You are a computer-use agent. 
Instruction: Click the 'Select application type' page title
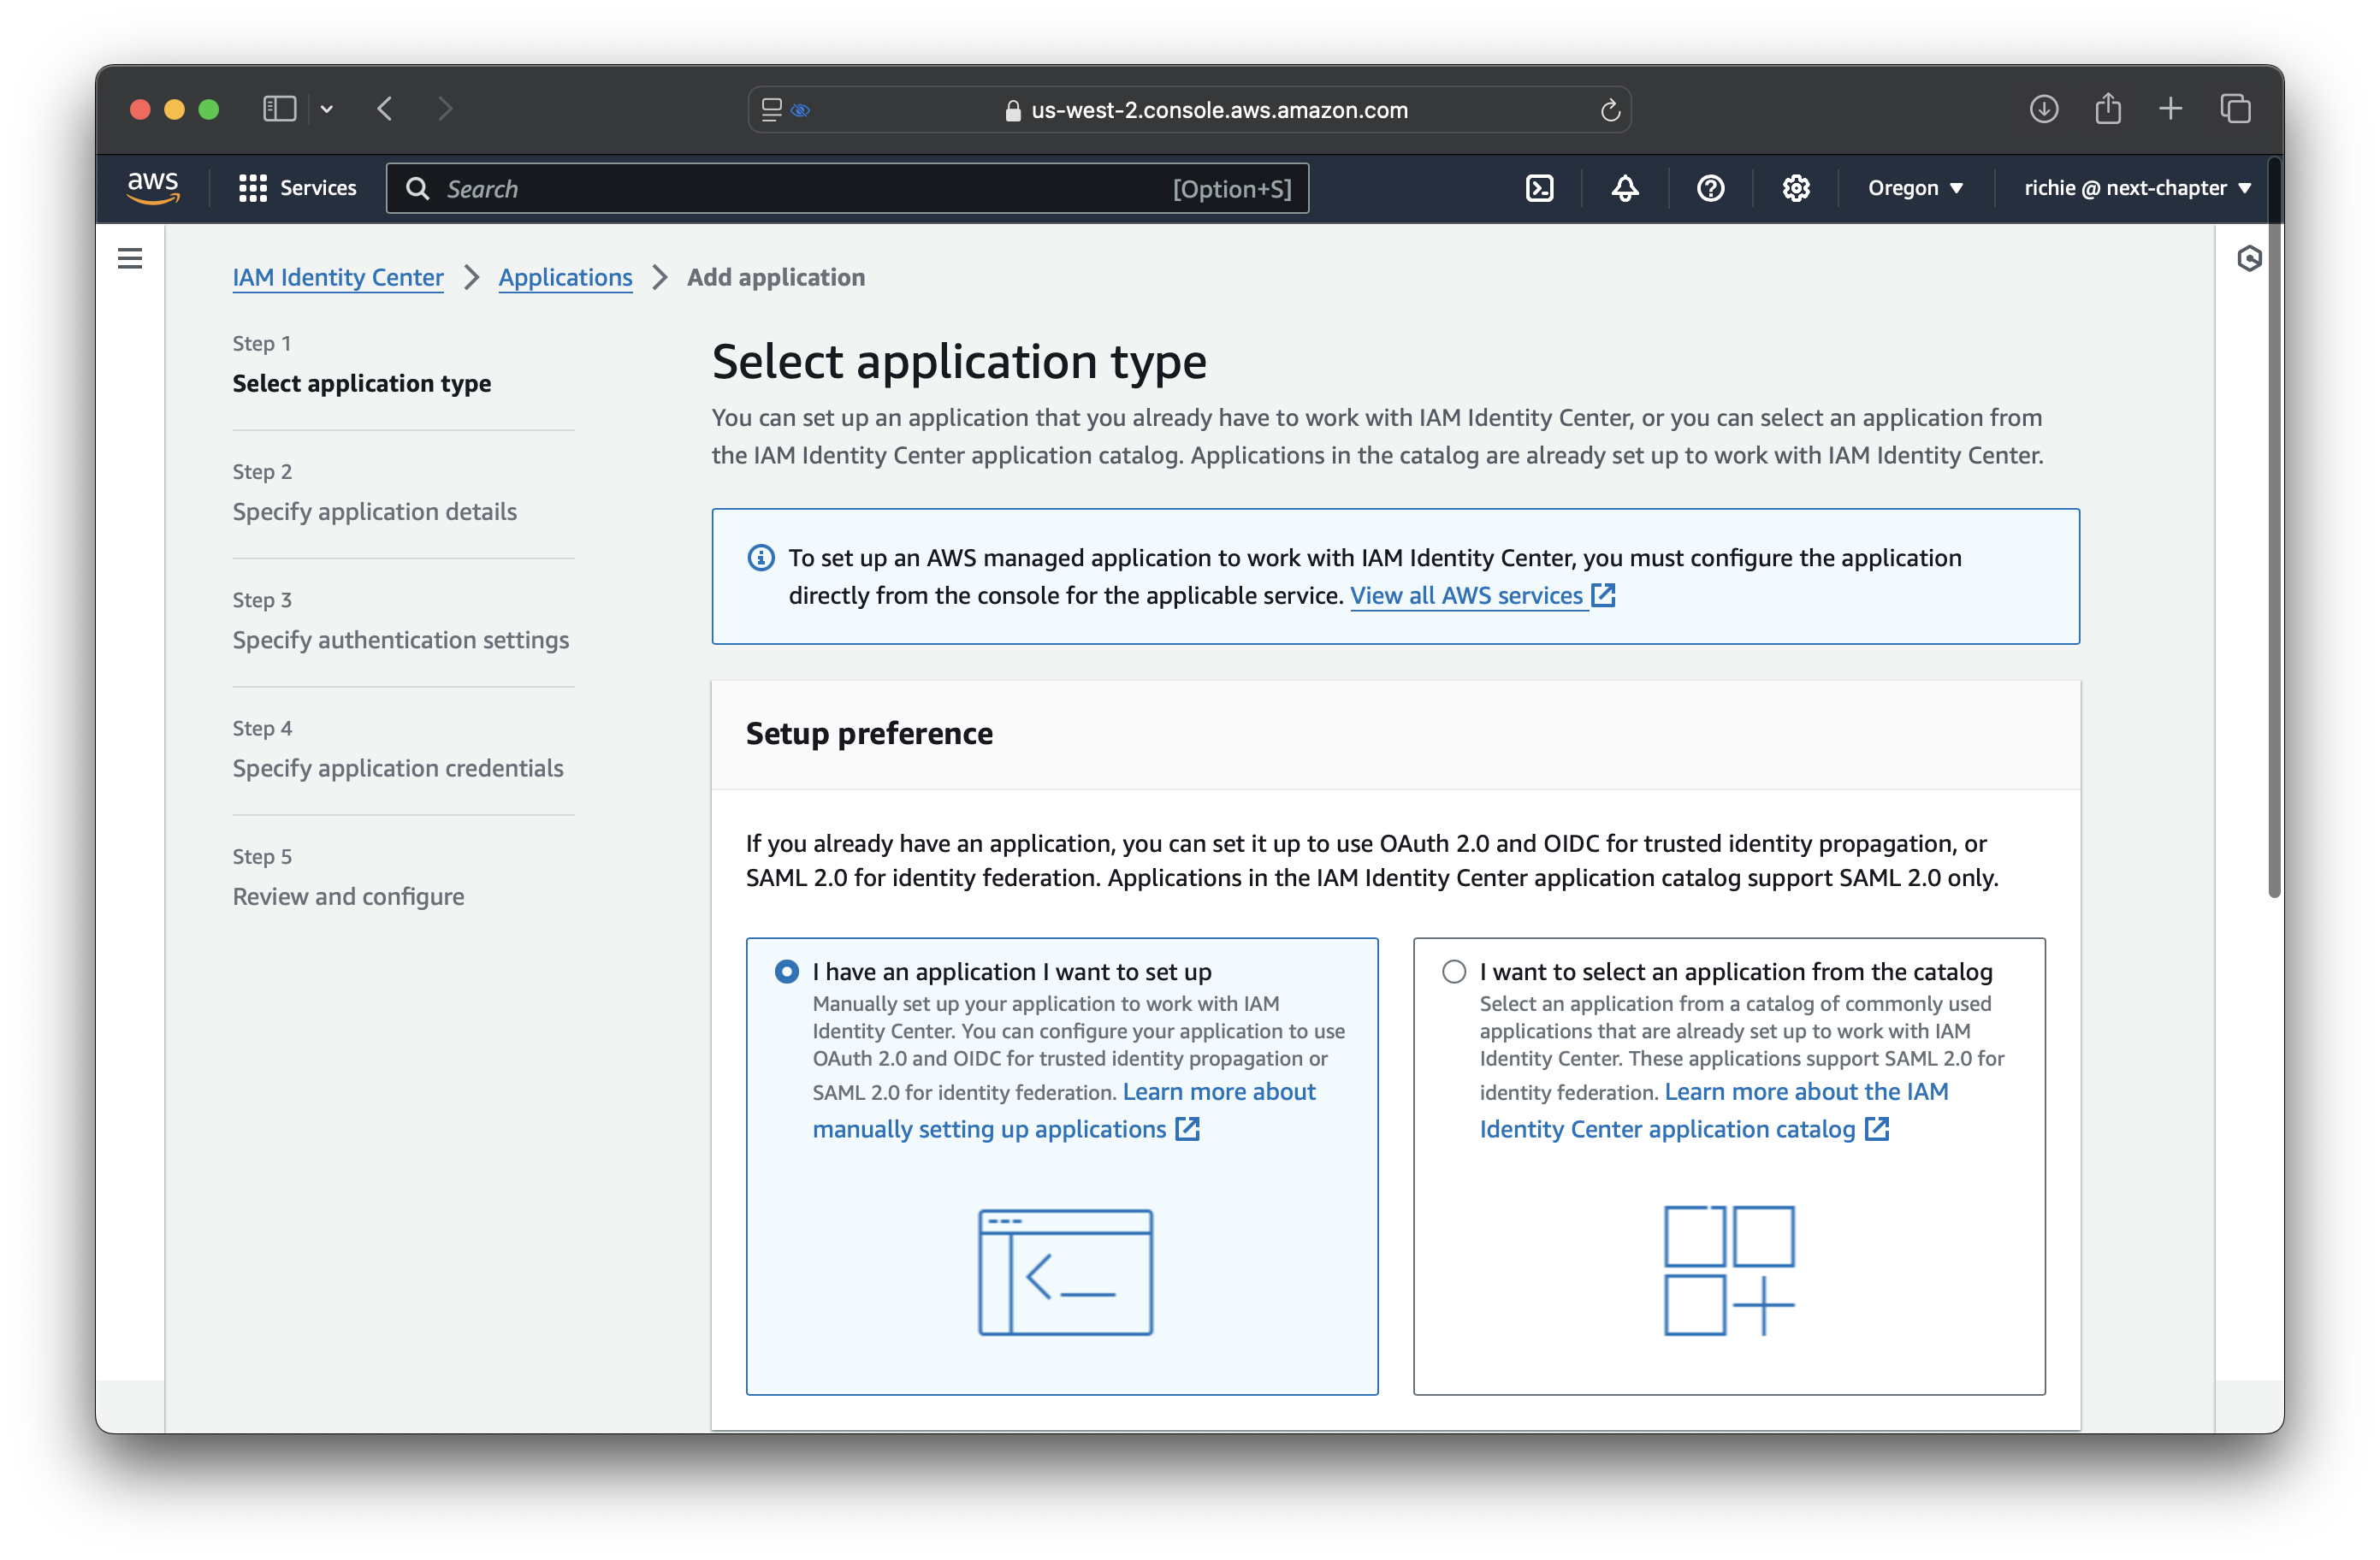(x=959, y=362)
